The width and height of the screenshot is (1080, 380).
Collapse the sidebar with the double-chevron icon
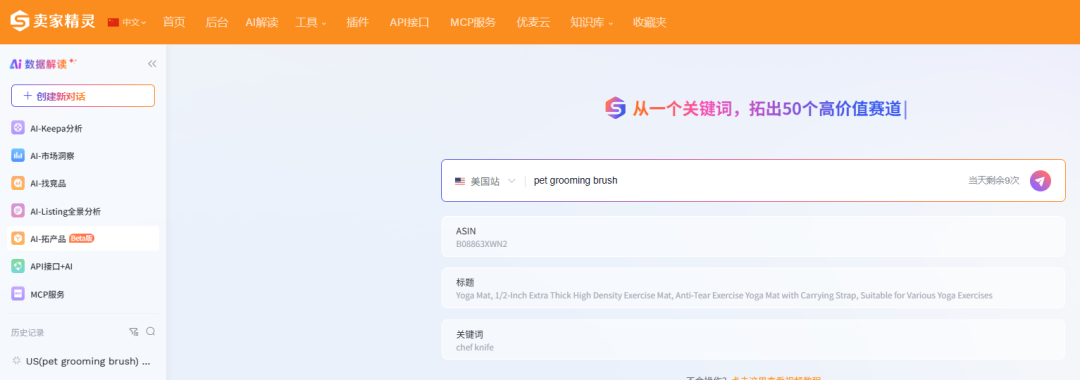[152, 64]
